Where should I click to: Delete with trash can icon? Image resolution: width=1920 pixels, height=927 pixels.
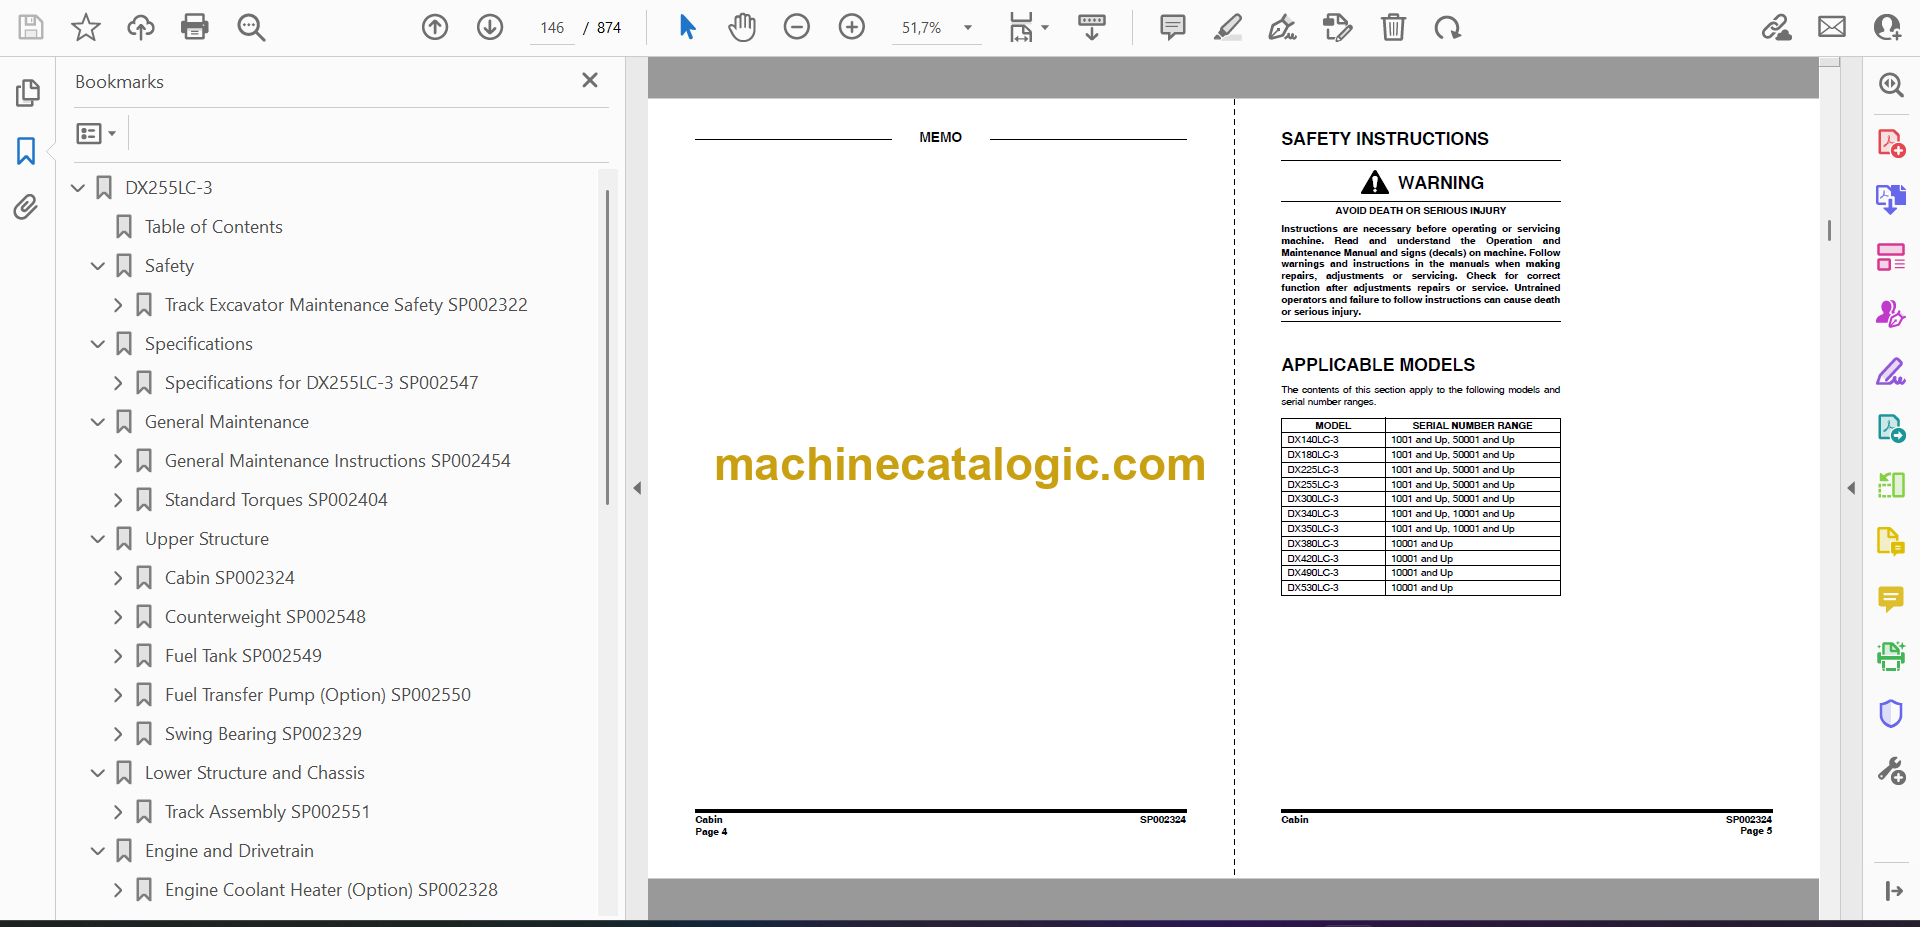click(x=1393, y=27)
